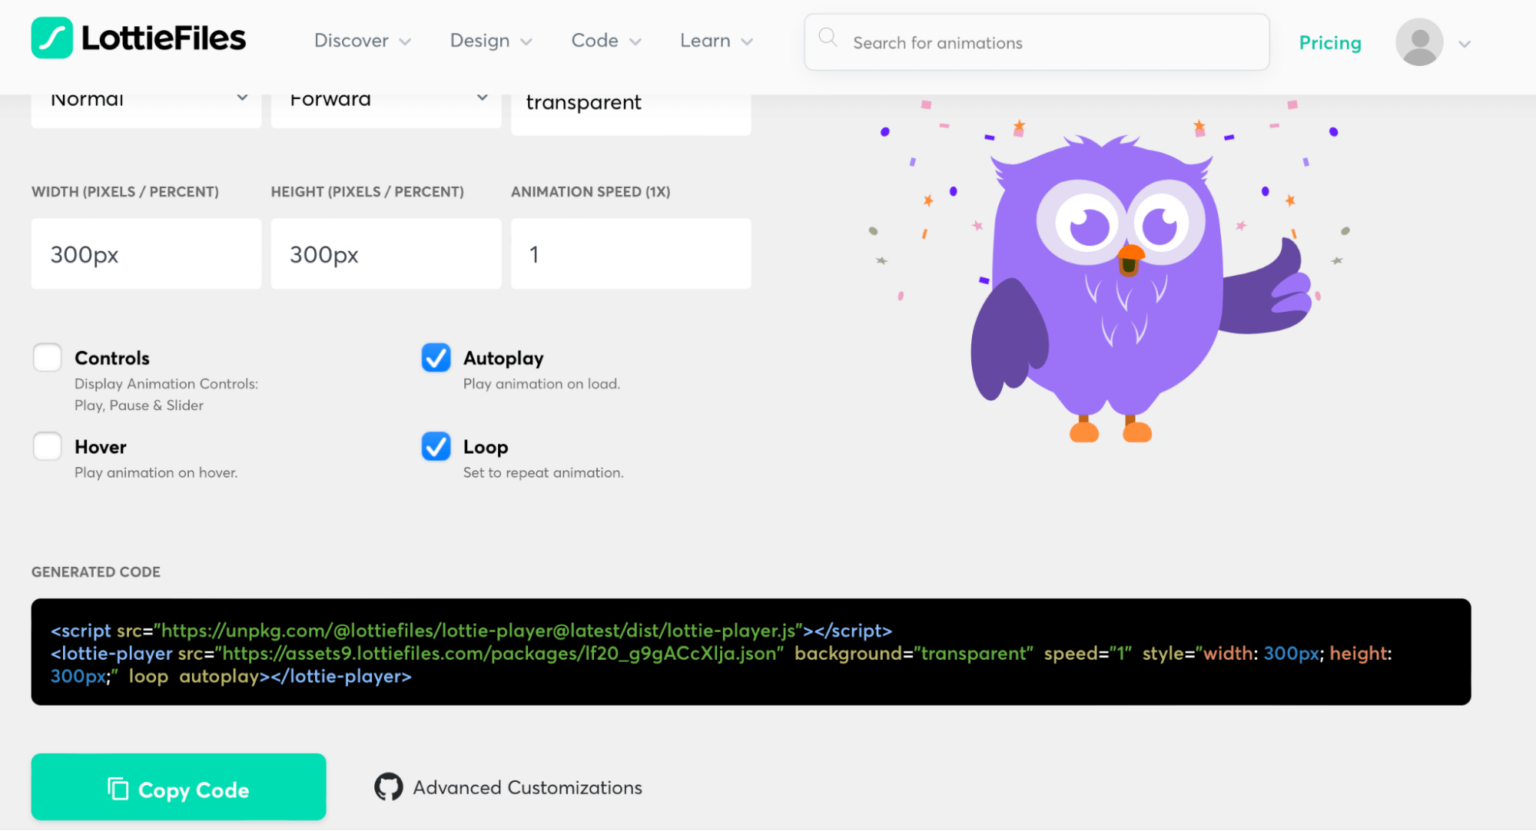Click the LottieFiles logo
The width and height of the screenshot is (1536, 831).
click(137, 38)
